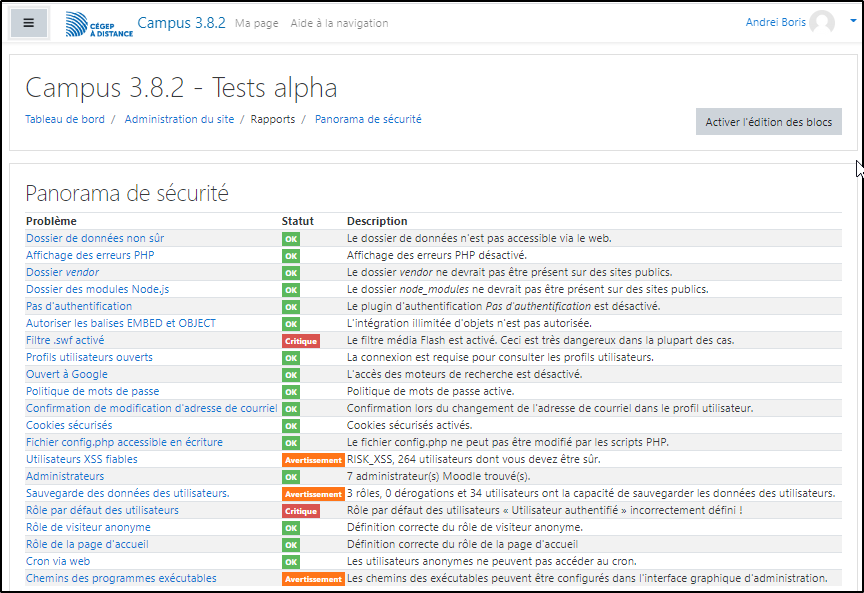Click Avertissement badge for Utilisateurs XSS fiables
The width and height of the screenshot is (864, 593).
tap(313, 460)
